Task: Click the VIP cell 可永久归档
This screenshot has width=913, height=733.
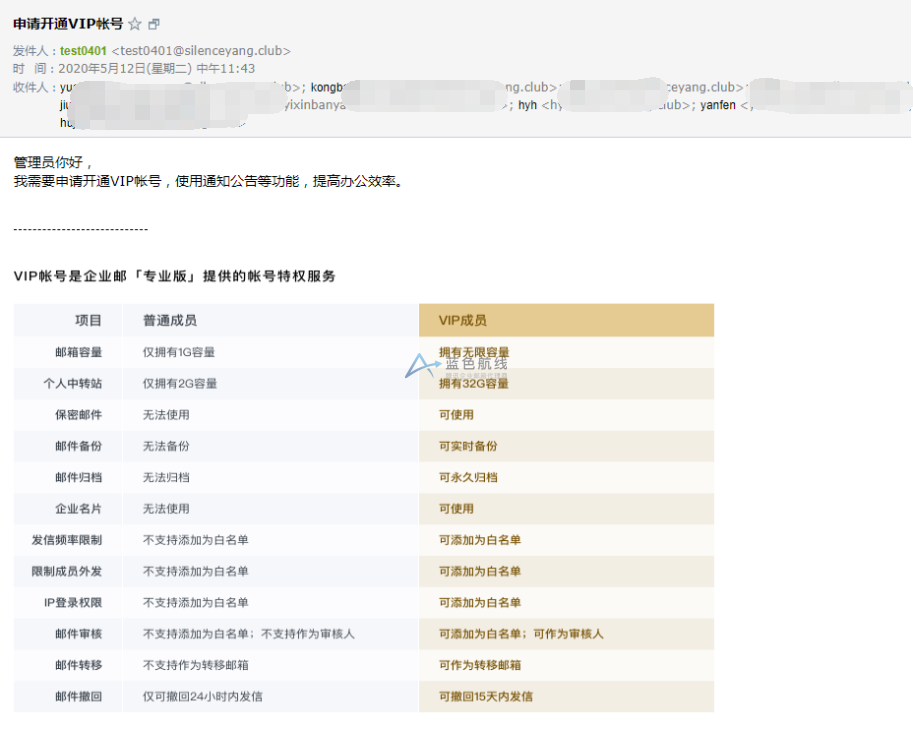Action: click(x=468, y=478)
